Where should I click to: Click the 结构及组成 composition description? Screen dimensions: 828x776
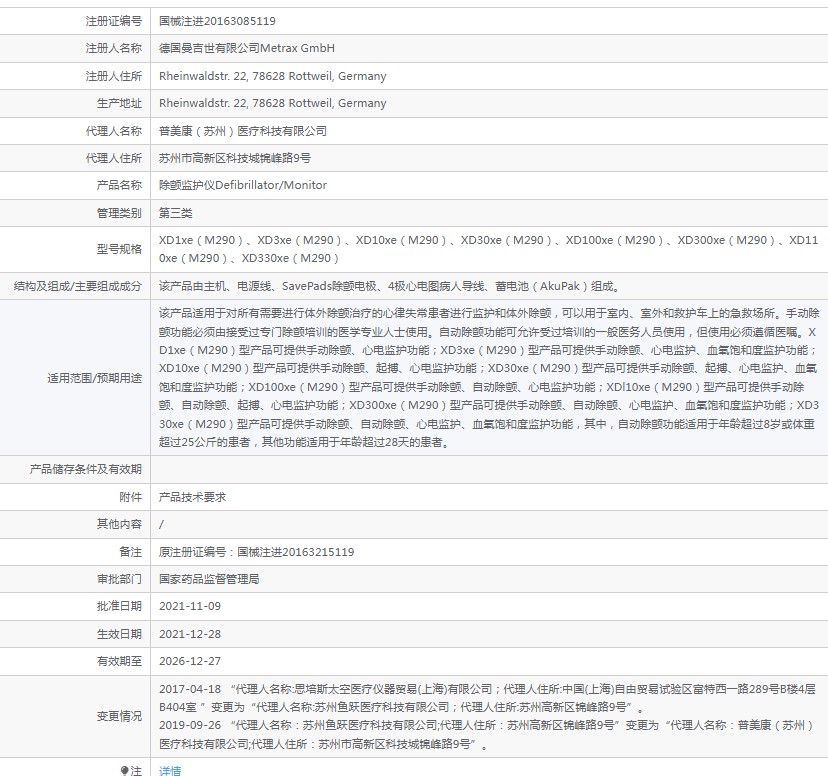390,286
